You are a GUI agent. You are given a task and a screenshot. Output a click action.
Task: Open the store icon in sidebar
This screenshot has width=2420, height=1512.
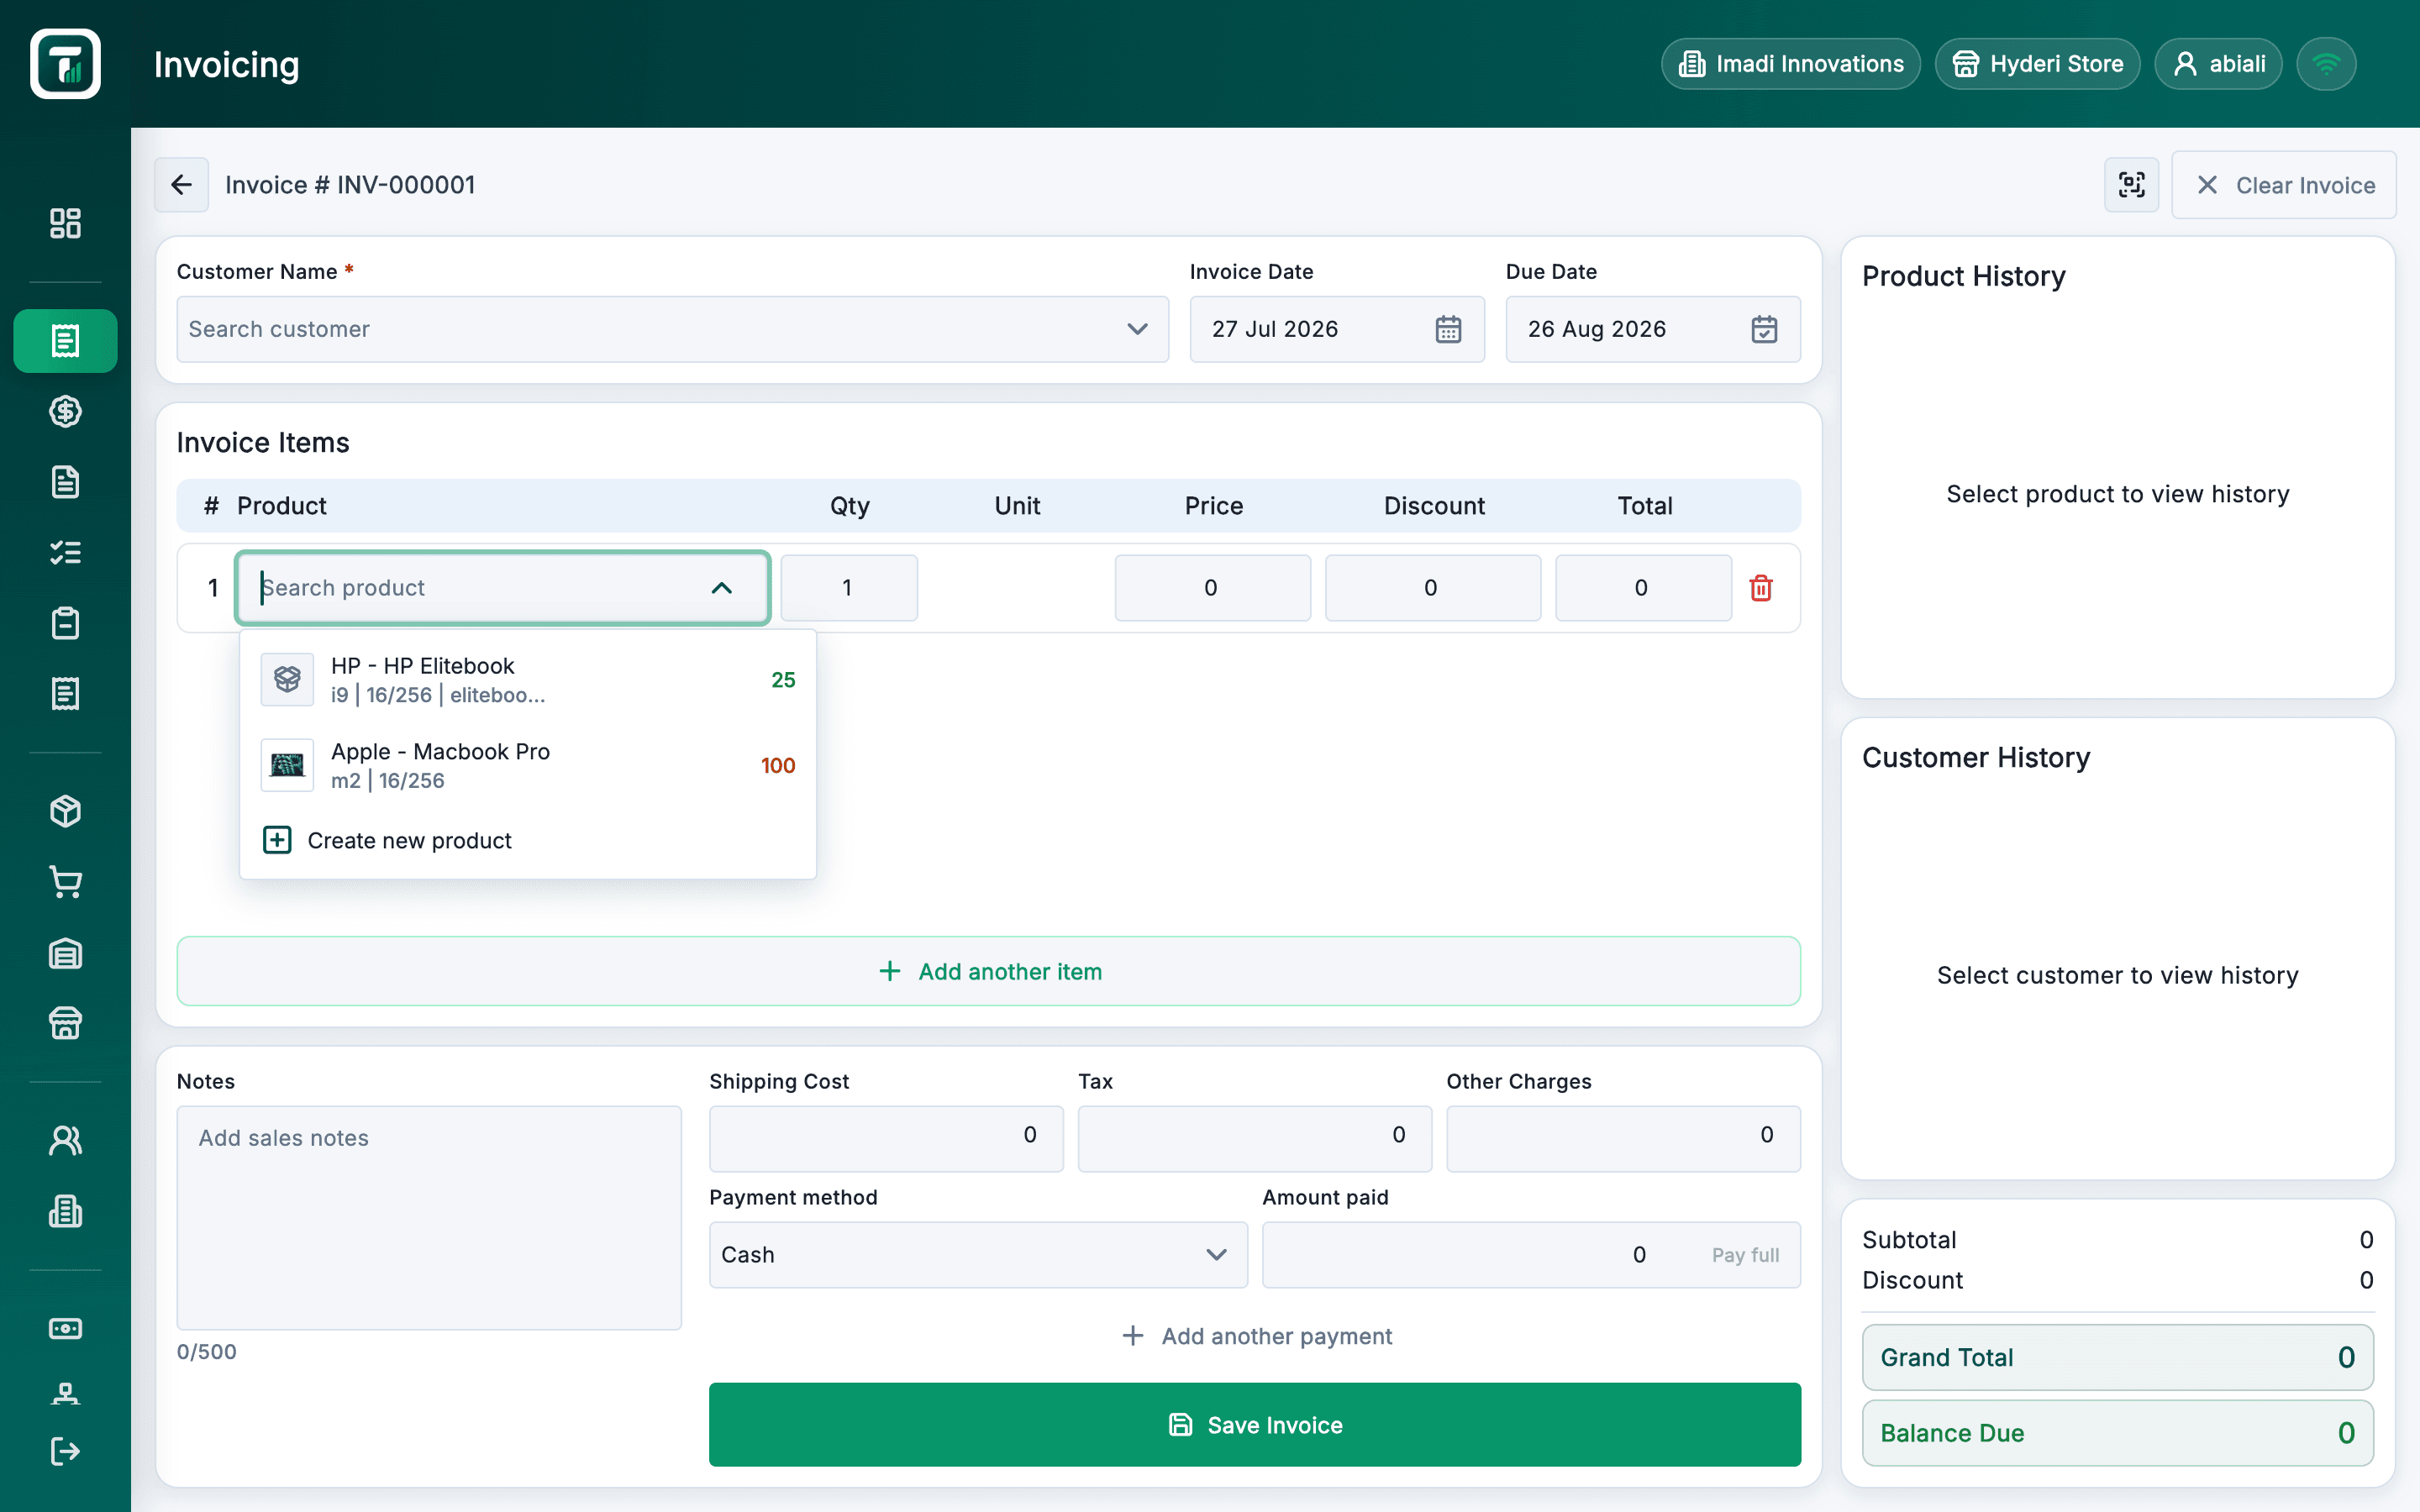coord(65,1023)
